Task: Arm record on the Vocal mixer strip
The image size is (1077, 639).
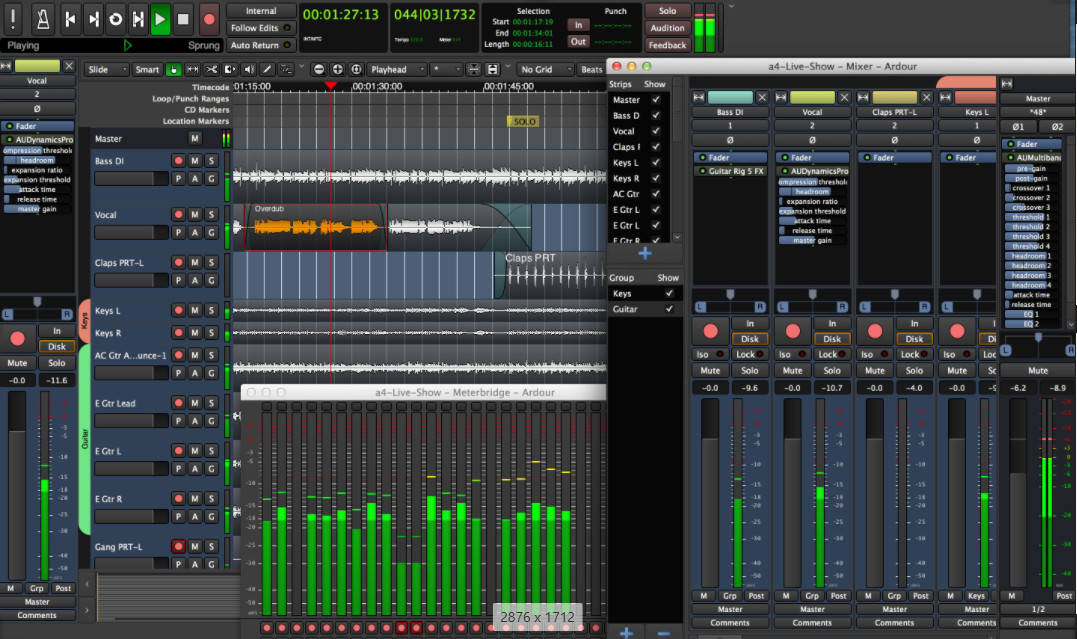Action: [793, 331]
